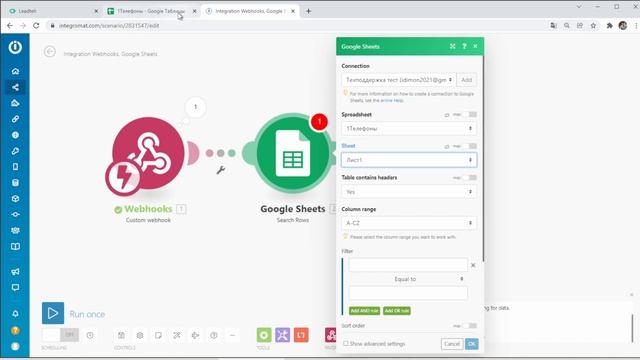Viewport: 640px width, 360px height.
Task: Open Data stores cylinder icon in sidebar
Action: (x=15, y=182)
